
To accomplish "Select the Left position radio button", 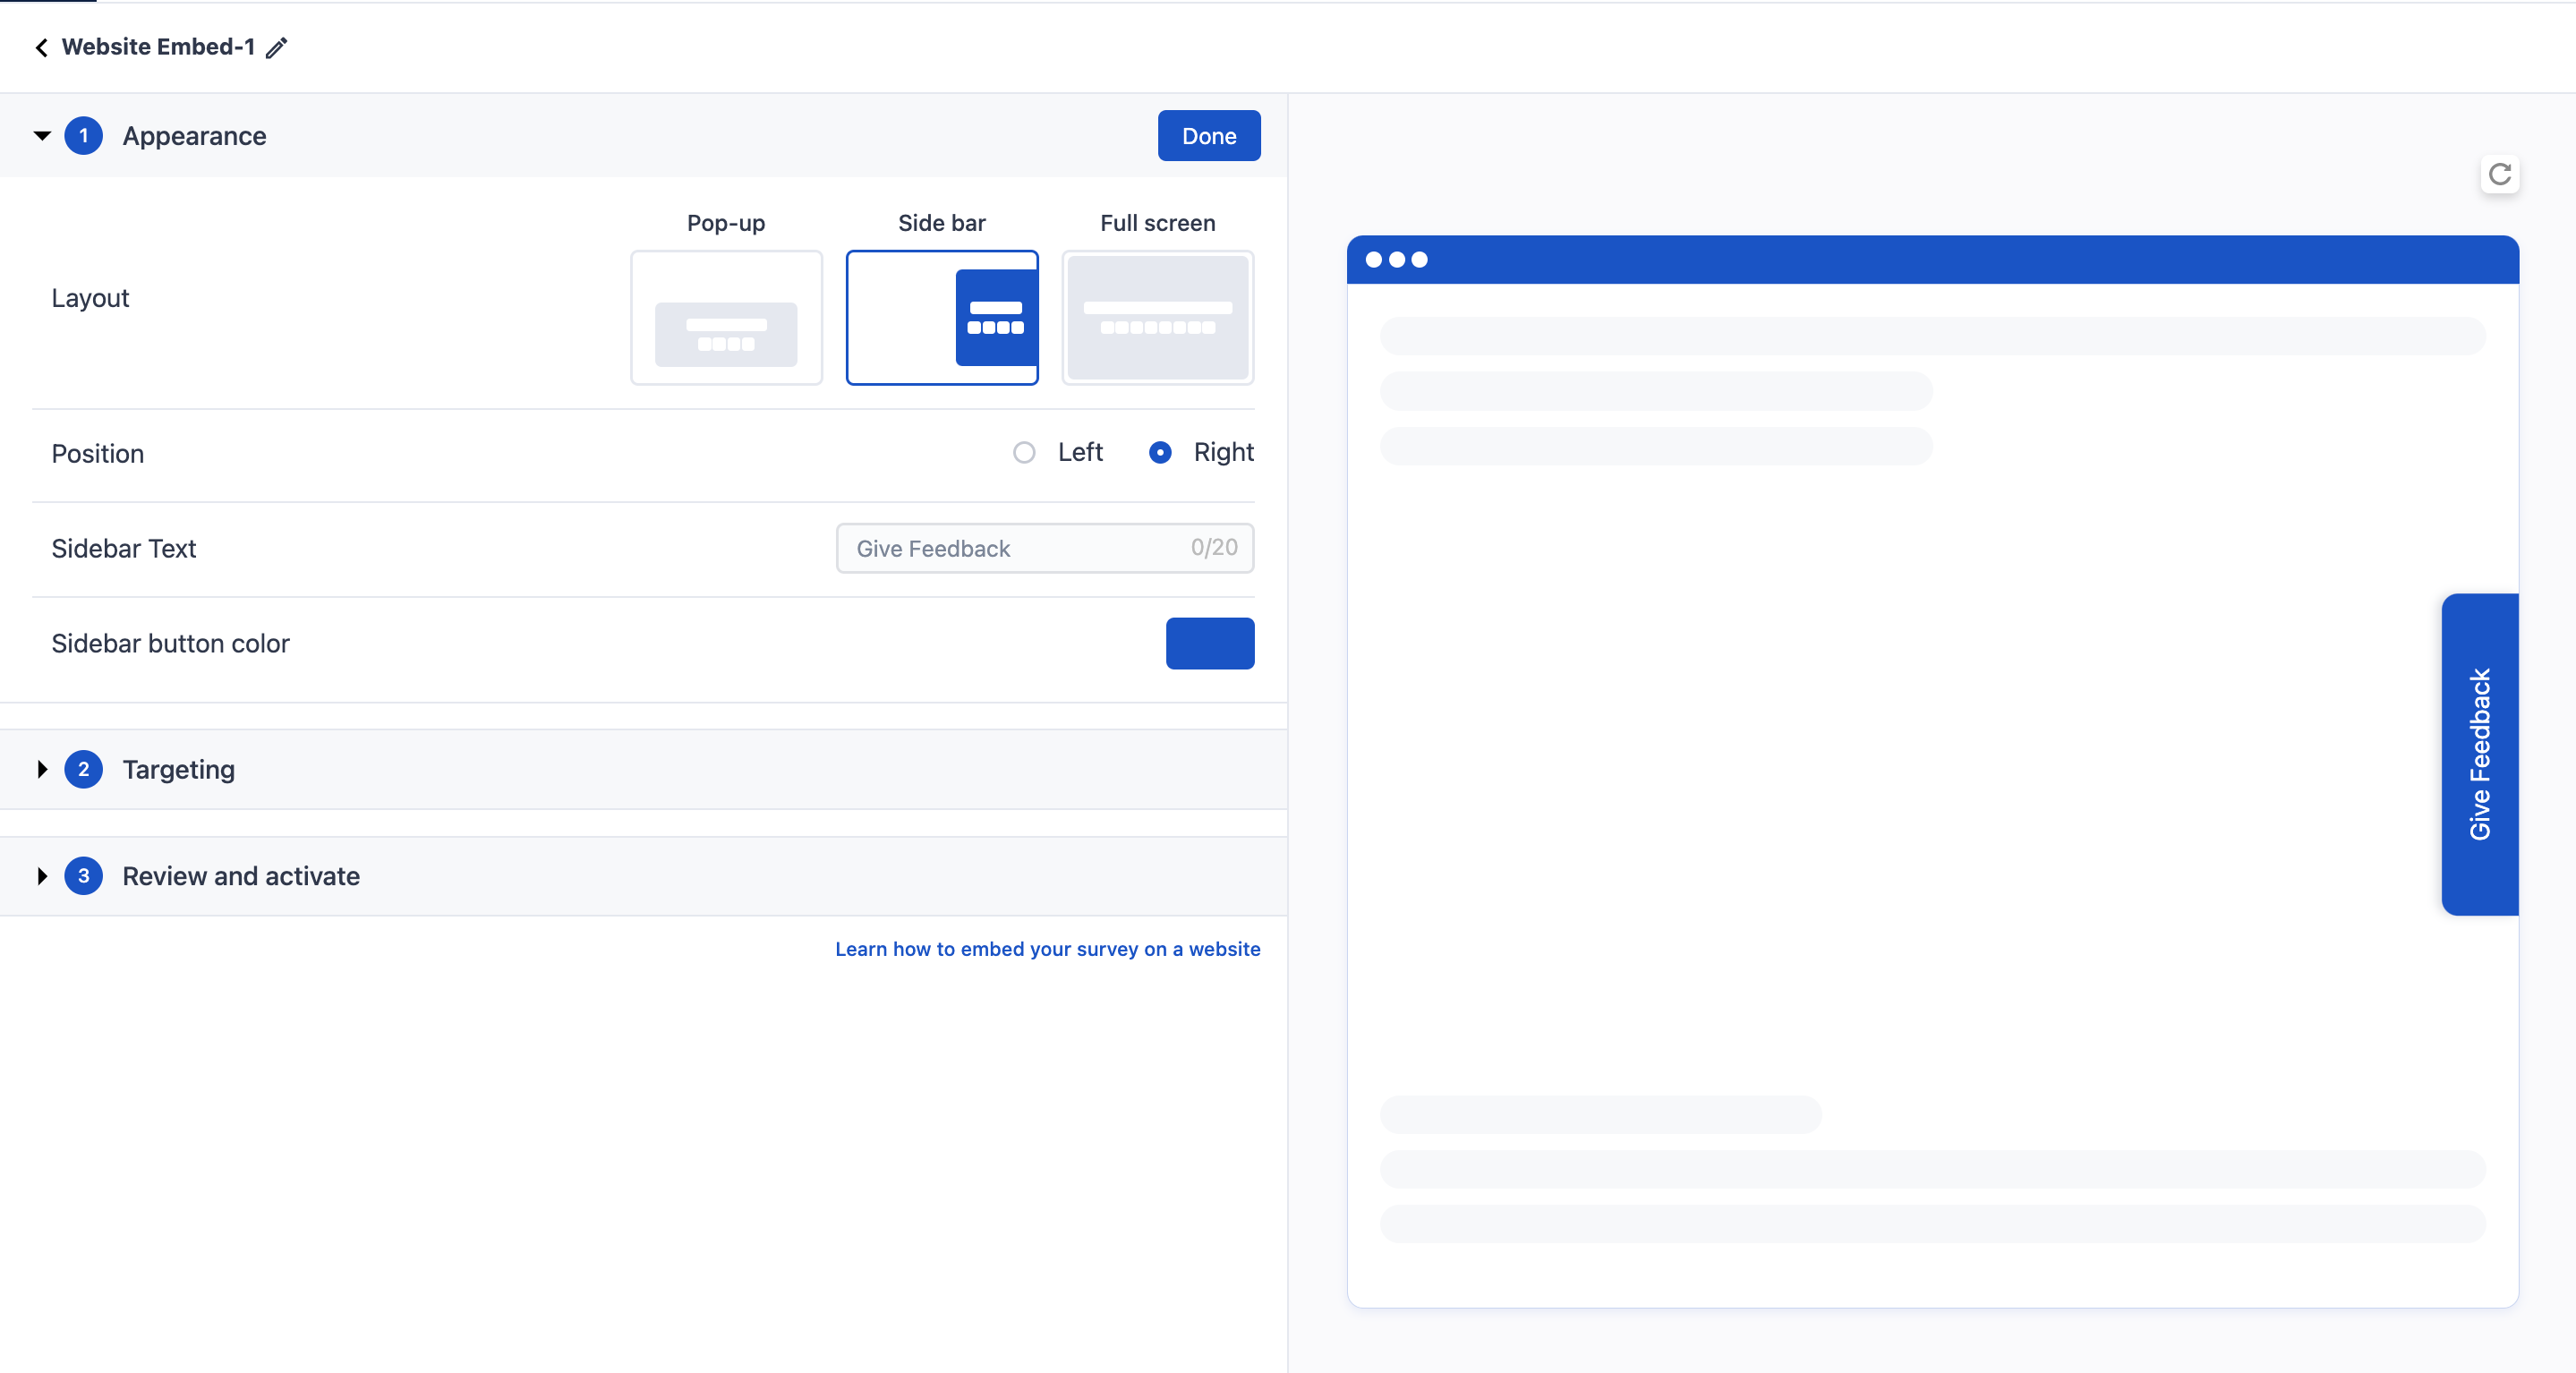I will [x=1024, y=453].
